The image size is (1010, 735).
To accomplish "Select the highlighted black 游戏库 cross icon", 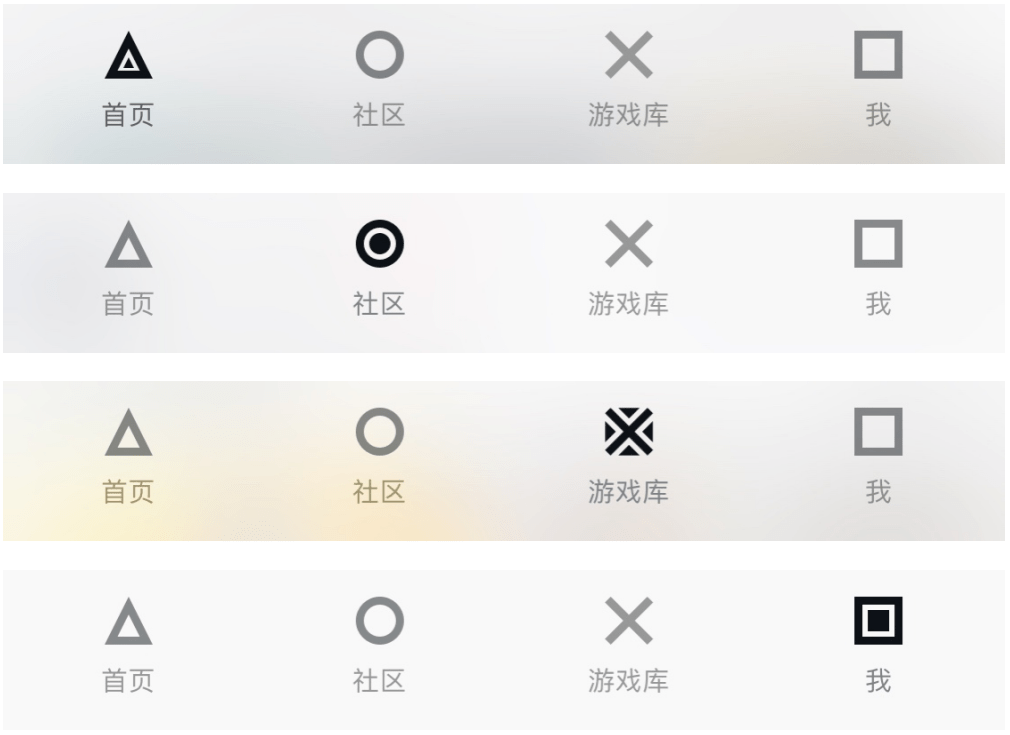I will coord(629,433).
